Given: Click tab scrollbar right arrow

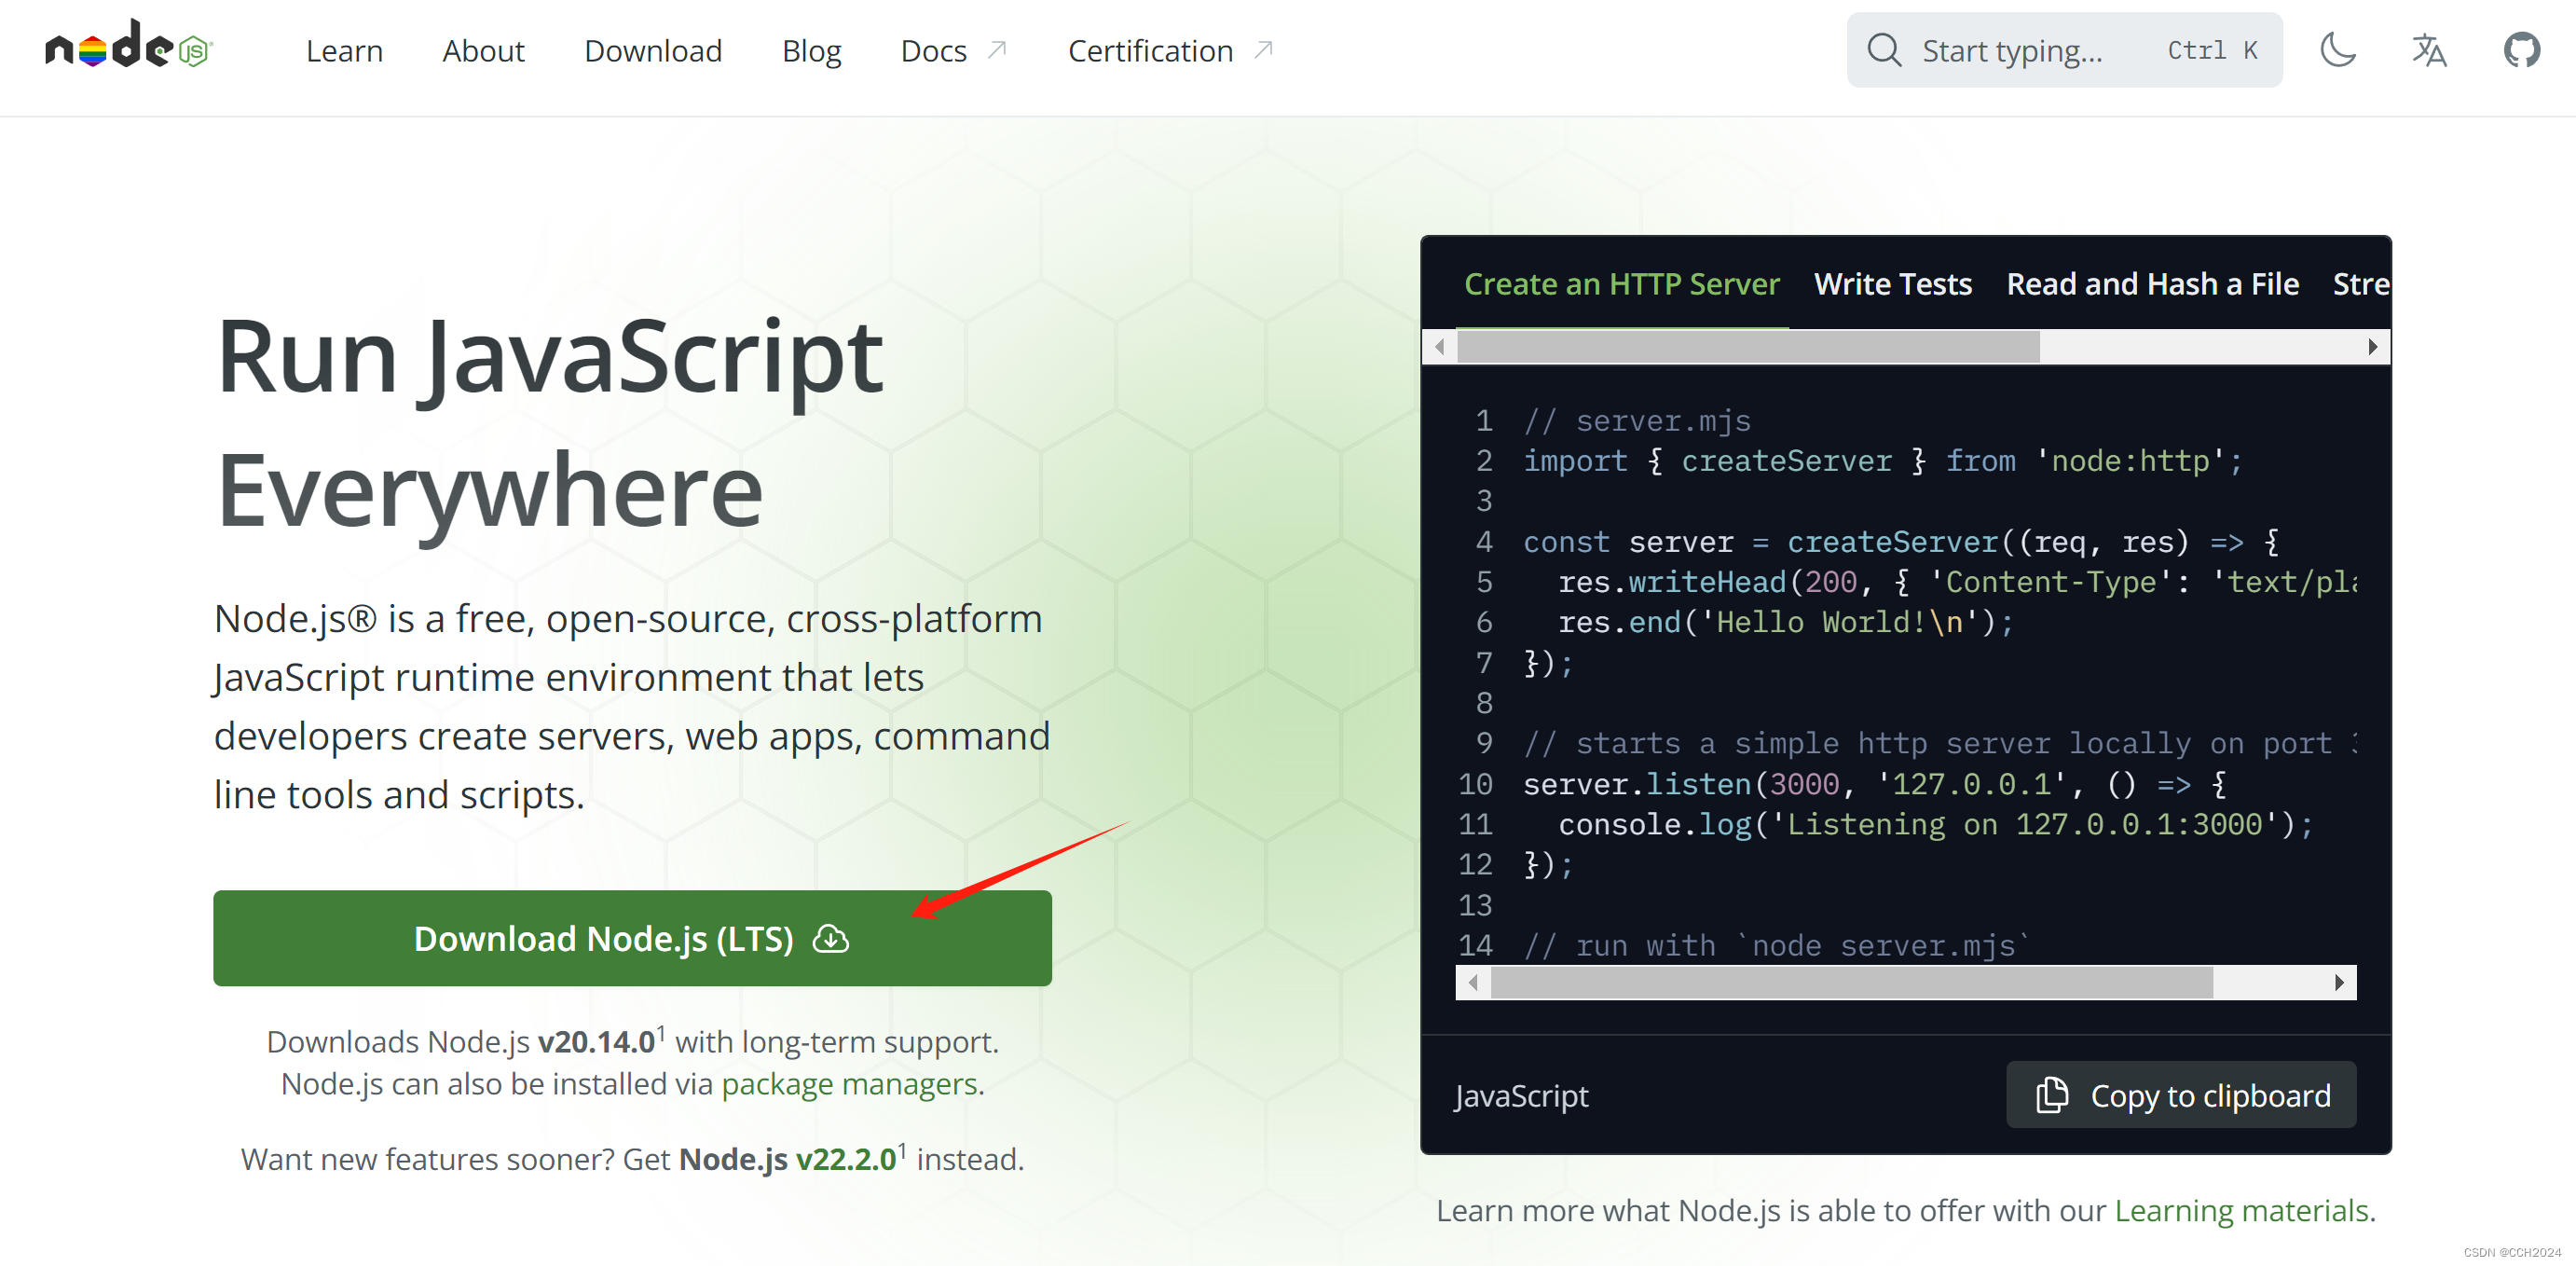Looking at the screenshot, I should (x=2372, y=347).
